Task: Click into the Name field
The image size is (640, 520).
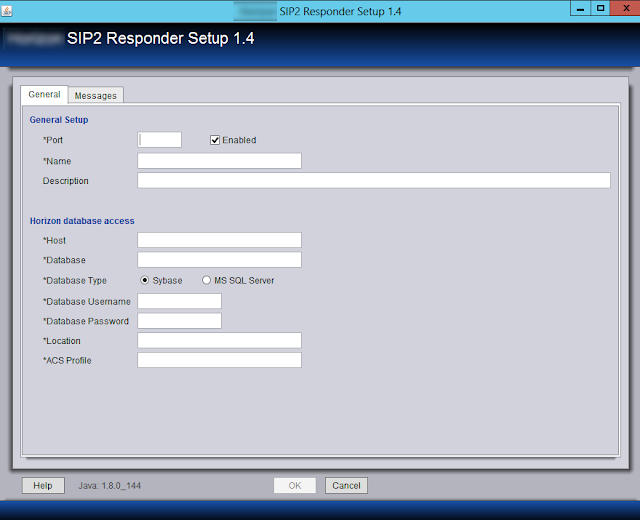Action: point(220,161)
